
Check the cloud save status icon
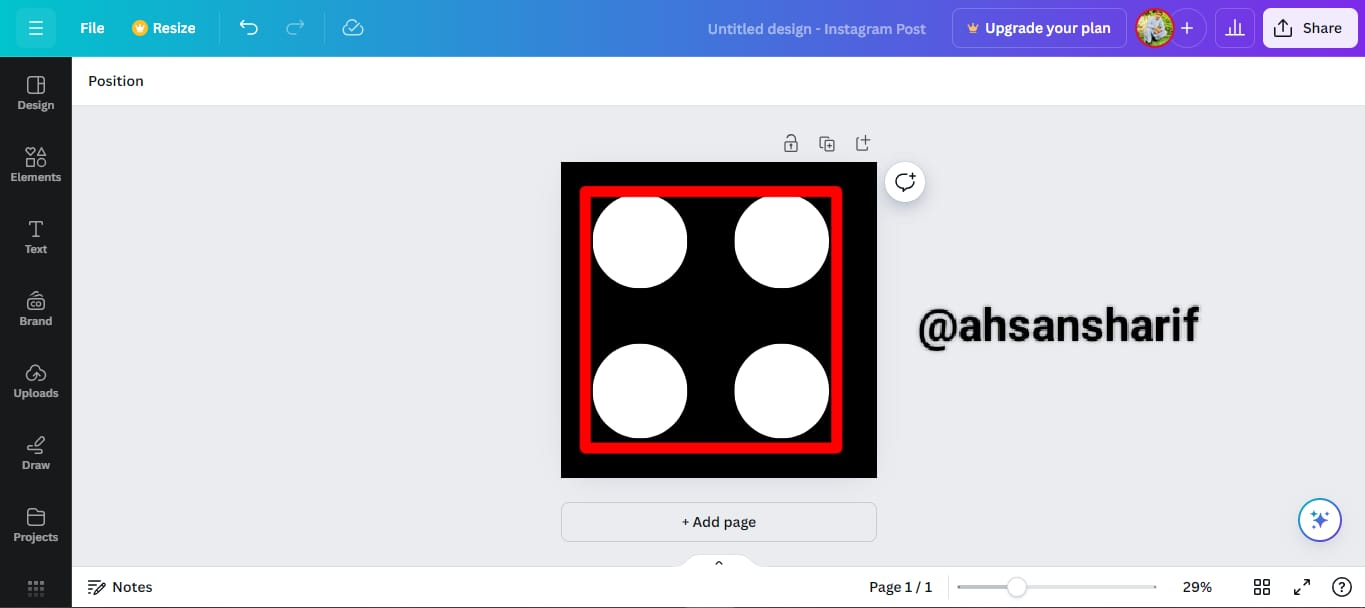point(352,28)
